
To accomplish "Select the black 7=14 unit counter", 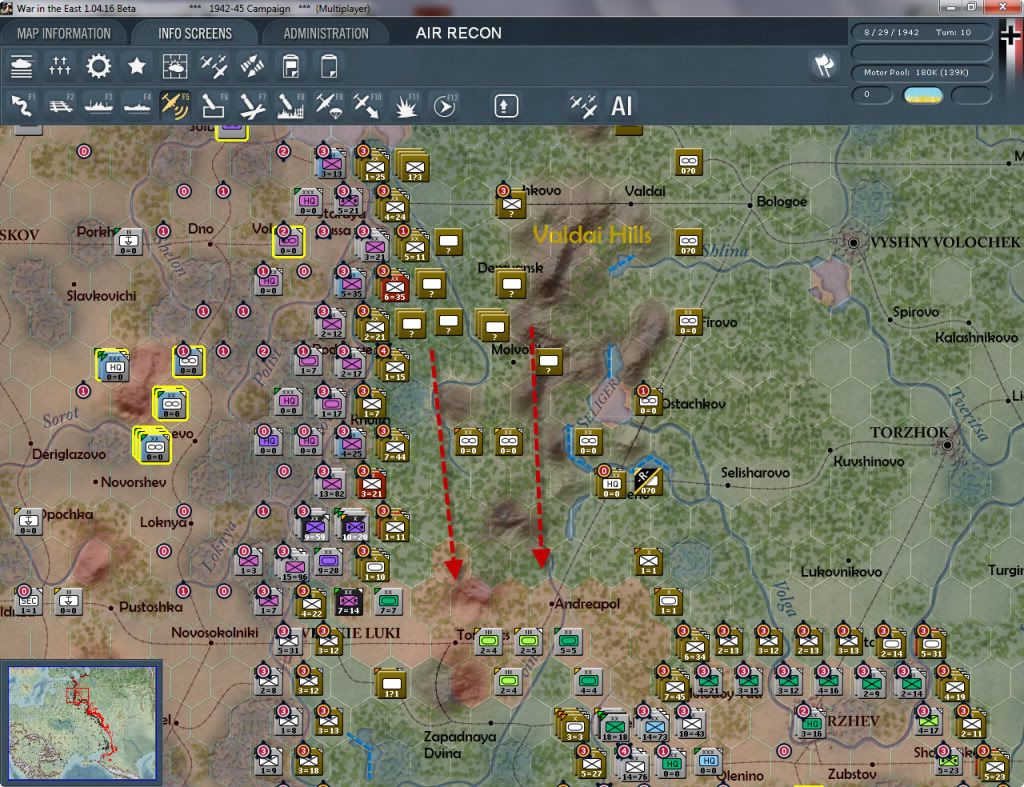I will coord(348,602).
